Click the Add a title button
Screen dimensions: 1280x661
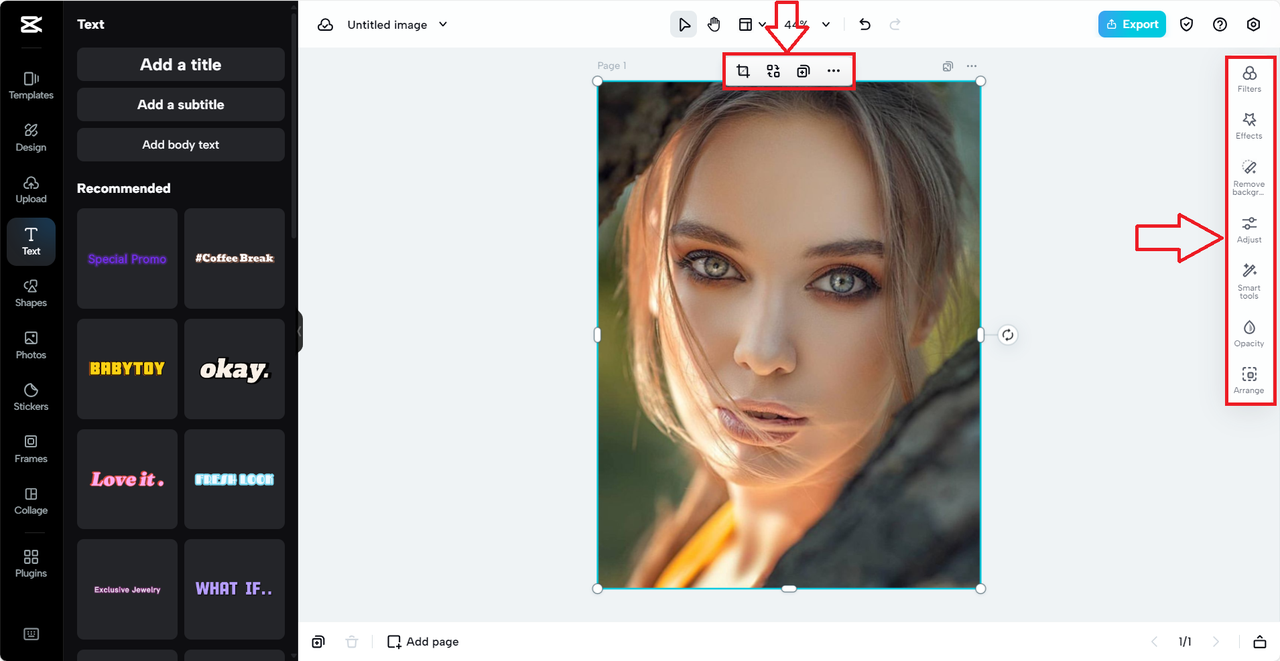[x=181, y=64]
